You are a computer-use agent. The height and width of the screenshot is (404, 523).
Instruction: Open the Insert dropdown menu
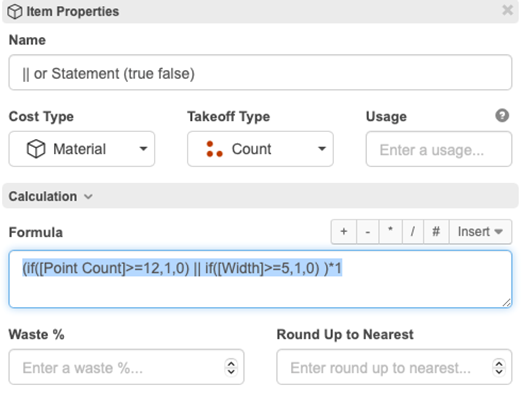coord(480,232)
